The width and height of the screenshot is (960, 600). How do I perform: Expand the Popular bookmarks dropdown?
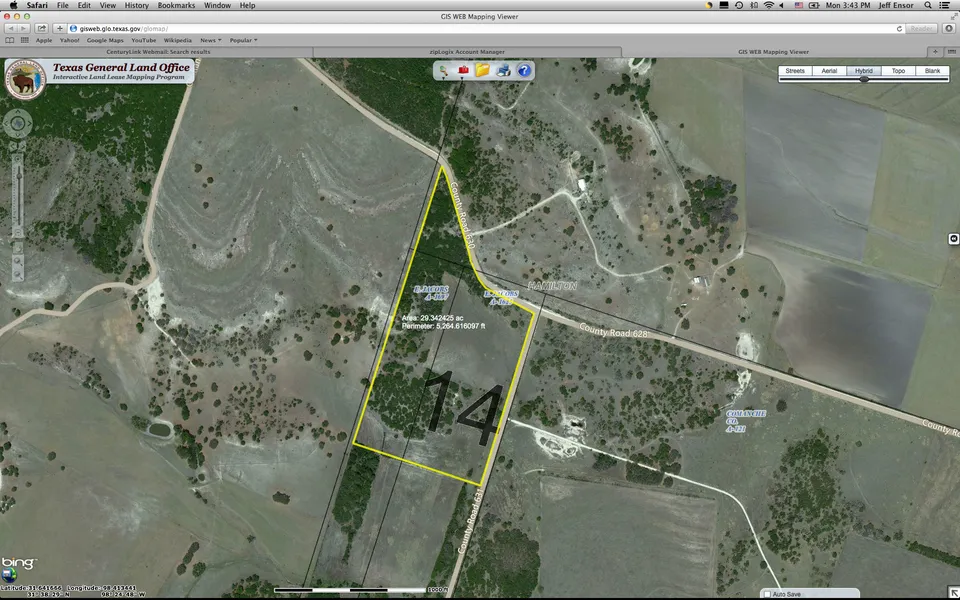click(243, 40)
